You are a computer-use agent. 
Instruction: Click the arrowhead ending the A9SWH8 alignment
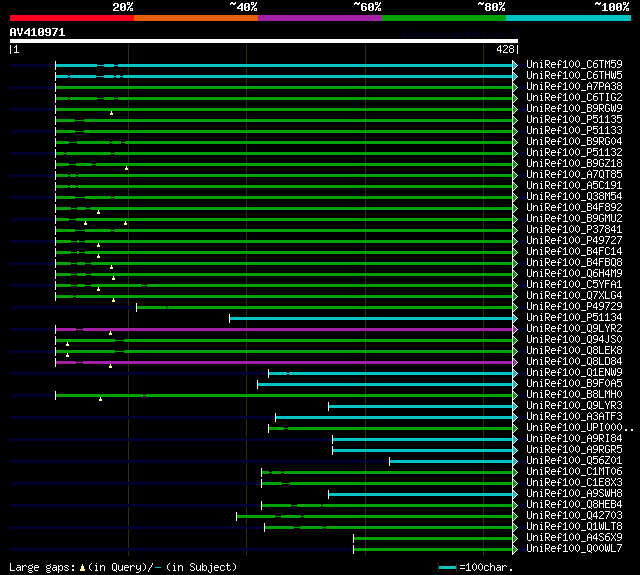pos(515,494)
